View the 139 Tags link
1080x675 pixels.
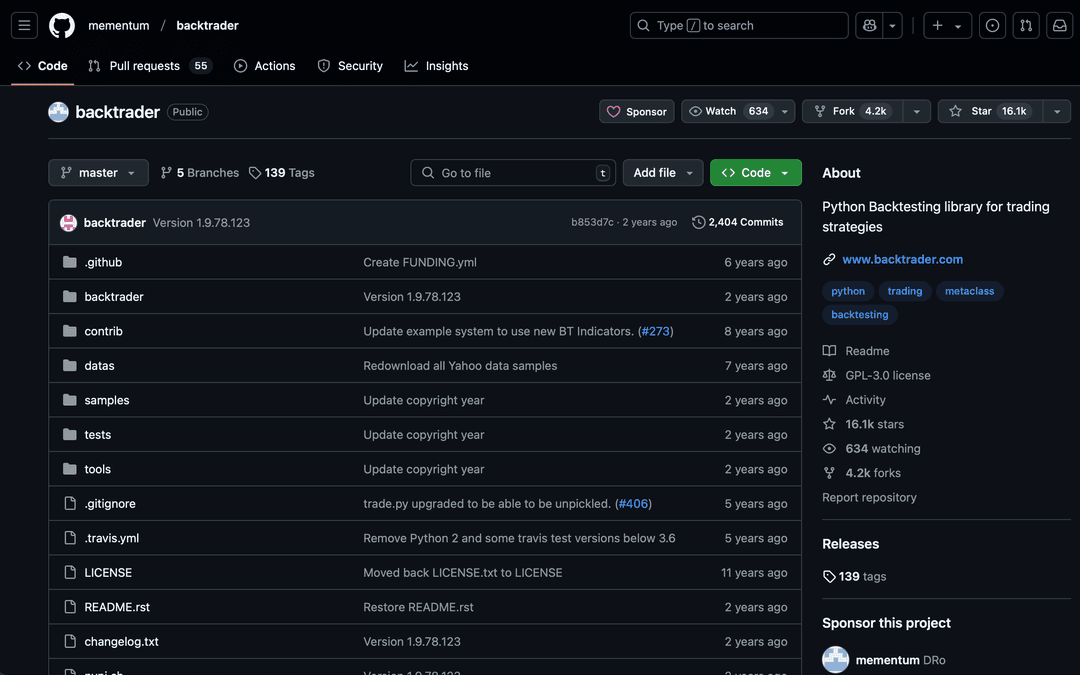coord(282,173)
